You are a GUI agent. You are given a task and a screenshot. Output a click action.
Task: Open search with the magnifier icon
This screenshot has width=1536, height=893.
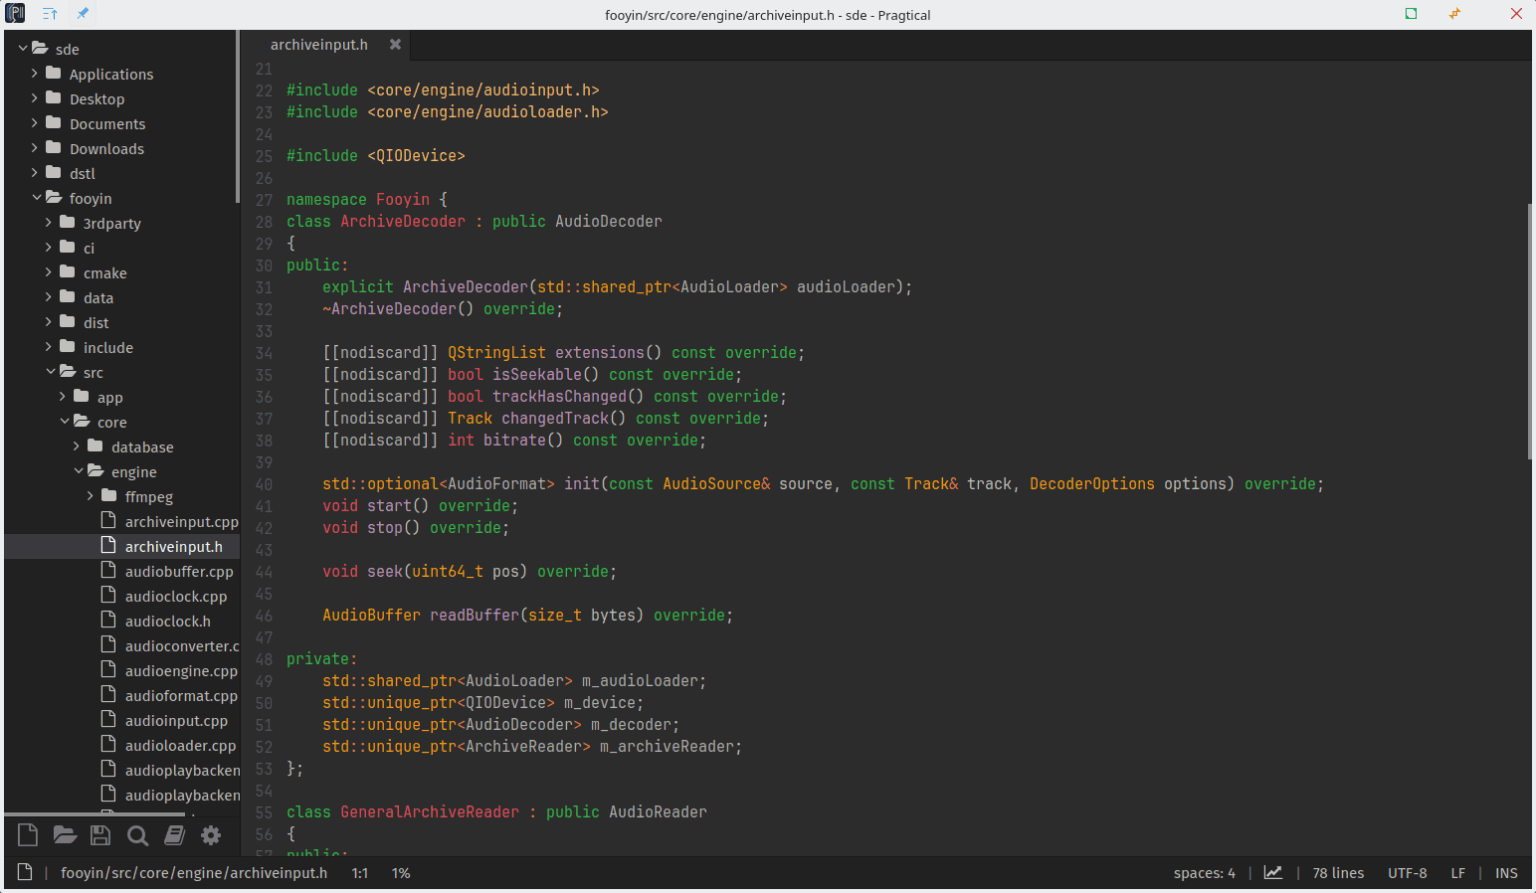click(x=138, y=836)
